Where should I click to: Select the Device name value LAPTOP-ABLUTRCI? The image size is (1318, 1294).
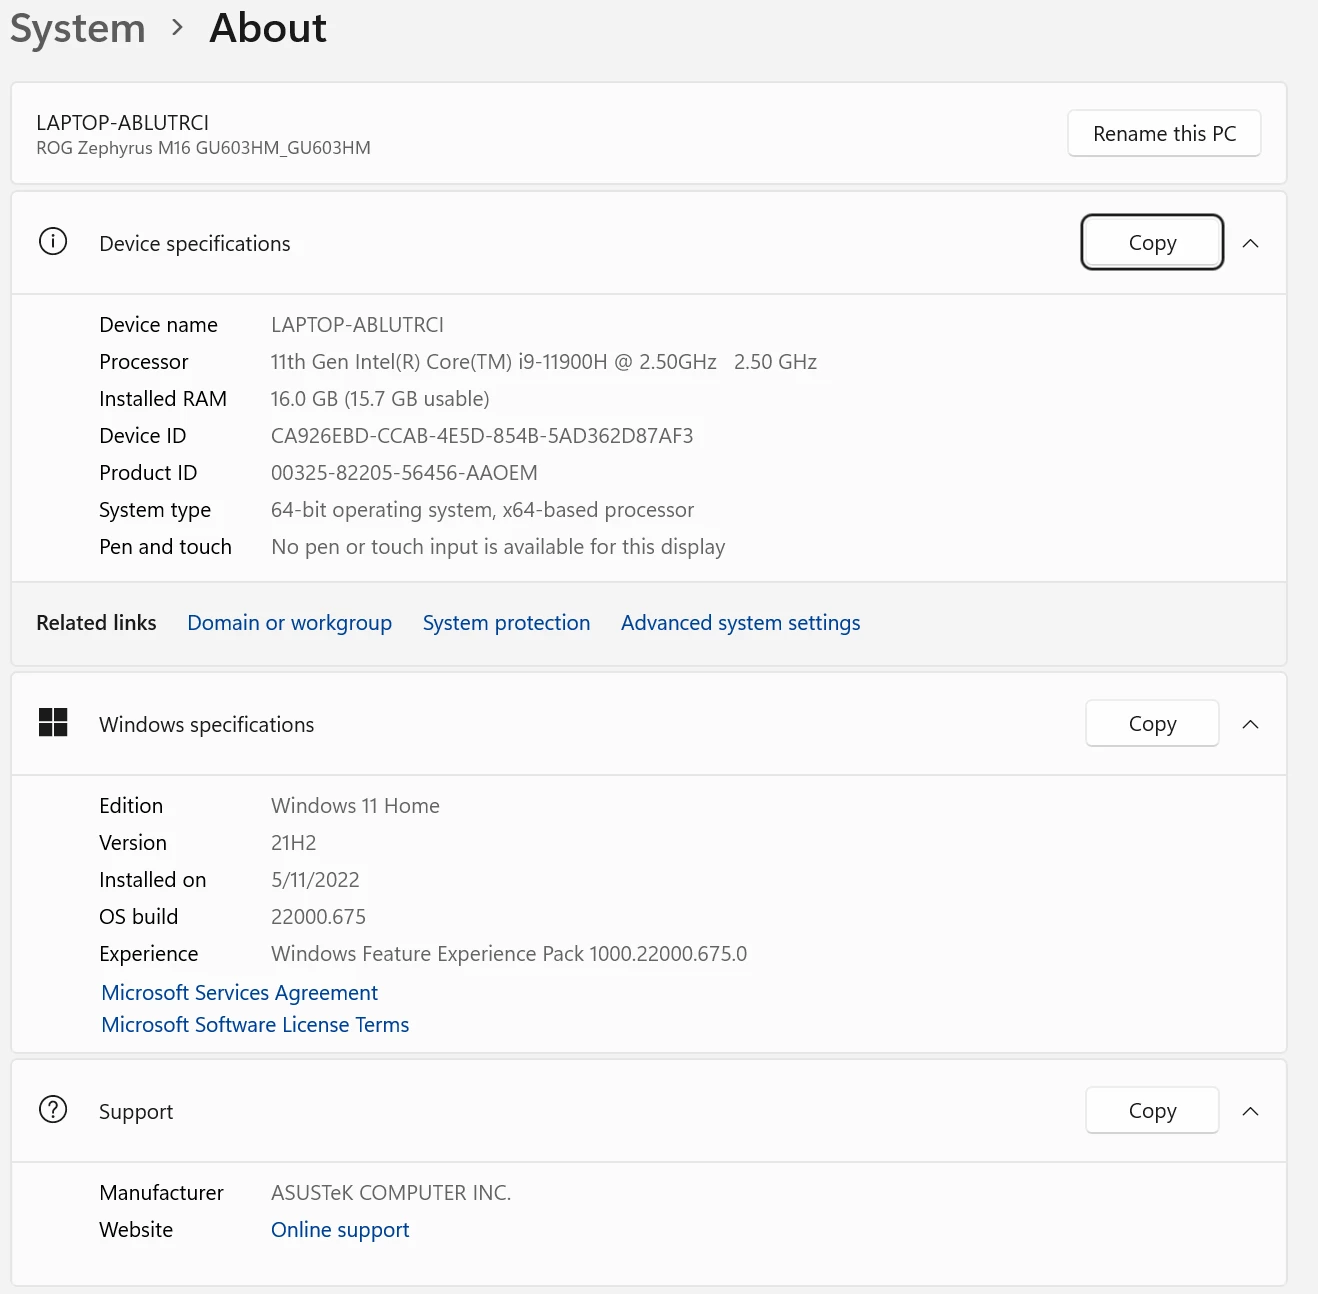pyautogui.click(x=357, y=325)
